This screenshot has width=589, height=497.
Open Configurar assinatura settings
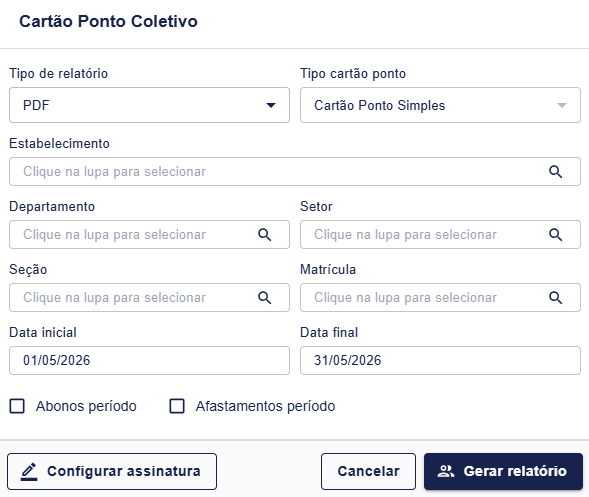(x=112, y=471)
